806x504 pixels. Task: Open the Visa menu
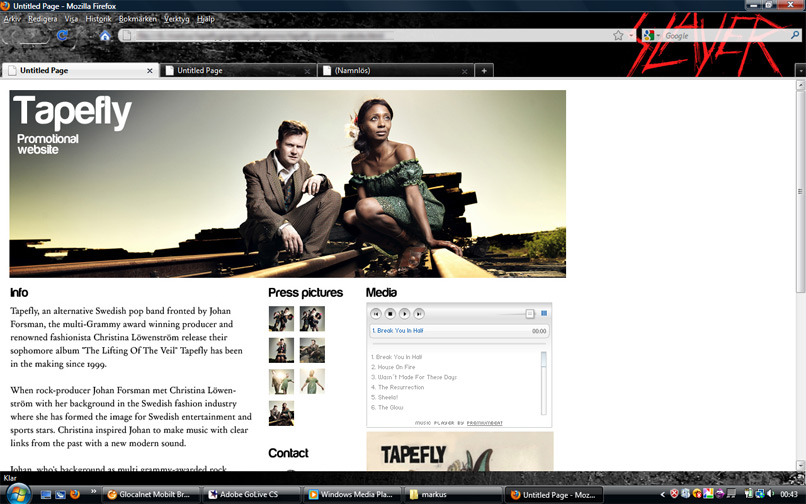tap(71, 19)
